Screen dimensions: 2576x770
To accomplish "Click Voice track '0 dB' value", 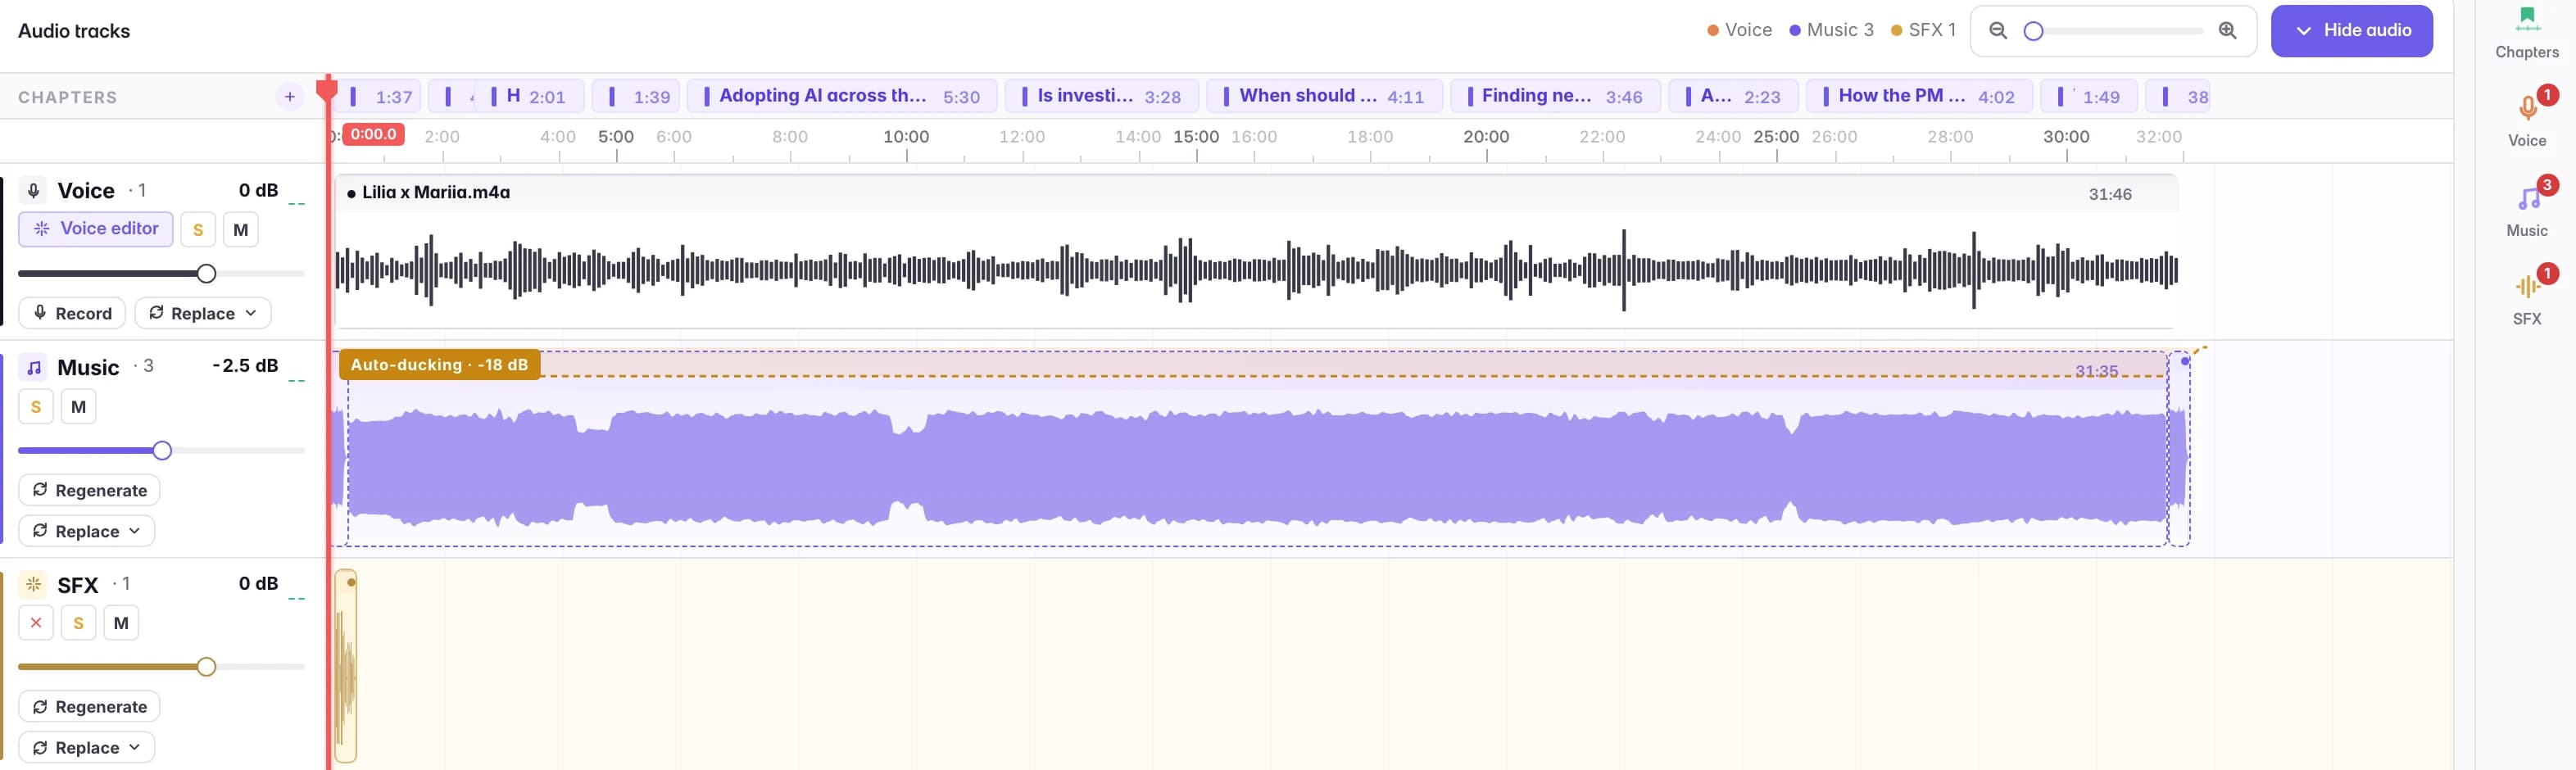I will tap(258, 190).
